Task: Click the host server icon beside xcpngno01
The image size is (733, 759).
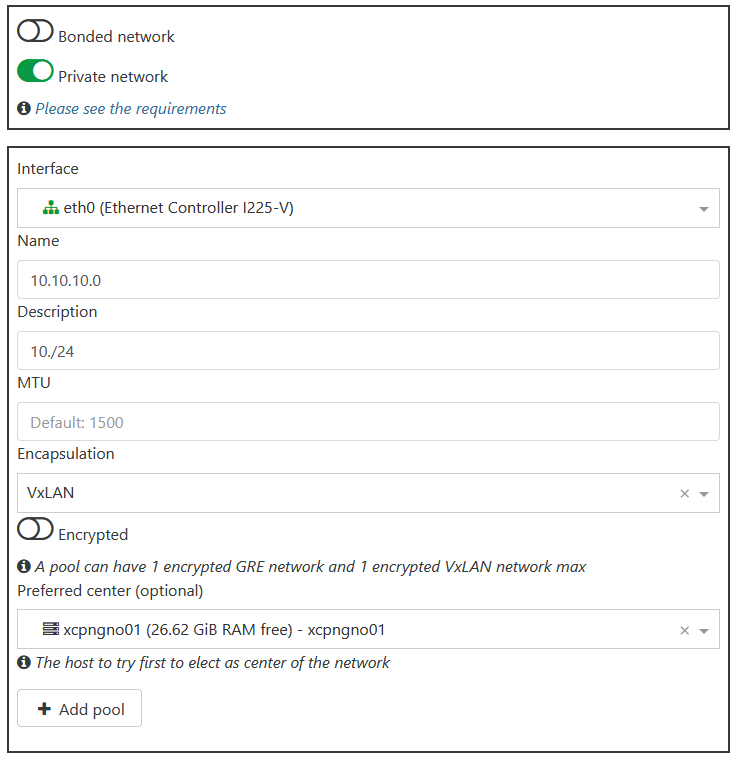Action: 51,629
